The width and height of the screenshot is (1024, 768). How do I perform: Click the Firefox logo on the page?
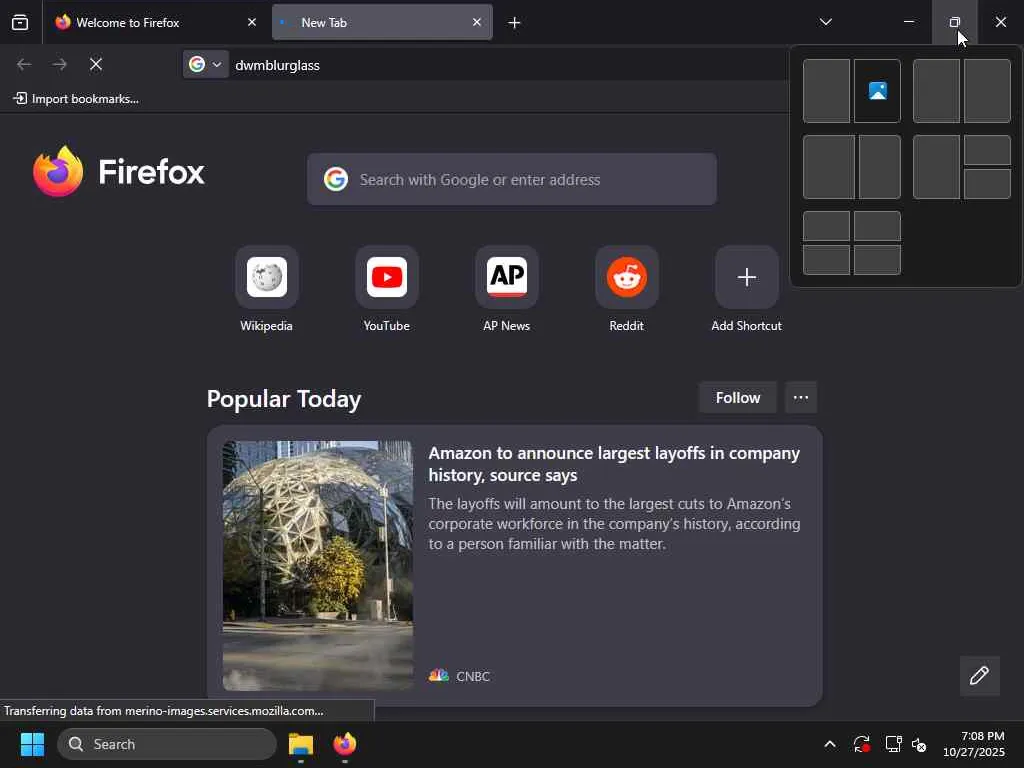(119, 172)
